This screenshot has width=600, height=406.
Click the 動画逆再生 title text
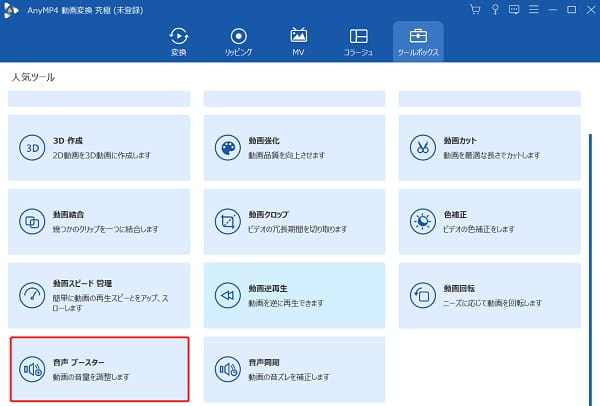pyautogui.click(x=268, y=288)
